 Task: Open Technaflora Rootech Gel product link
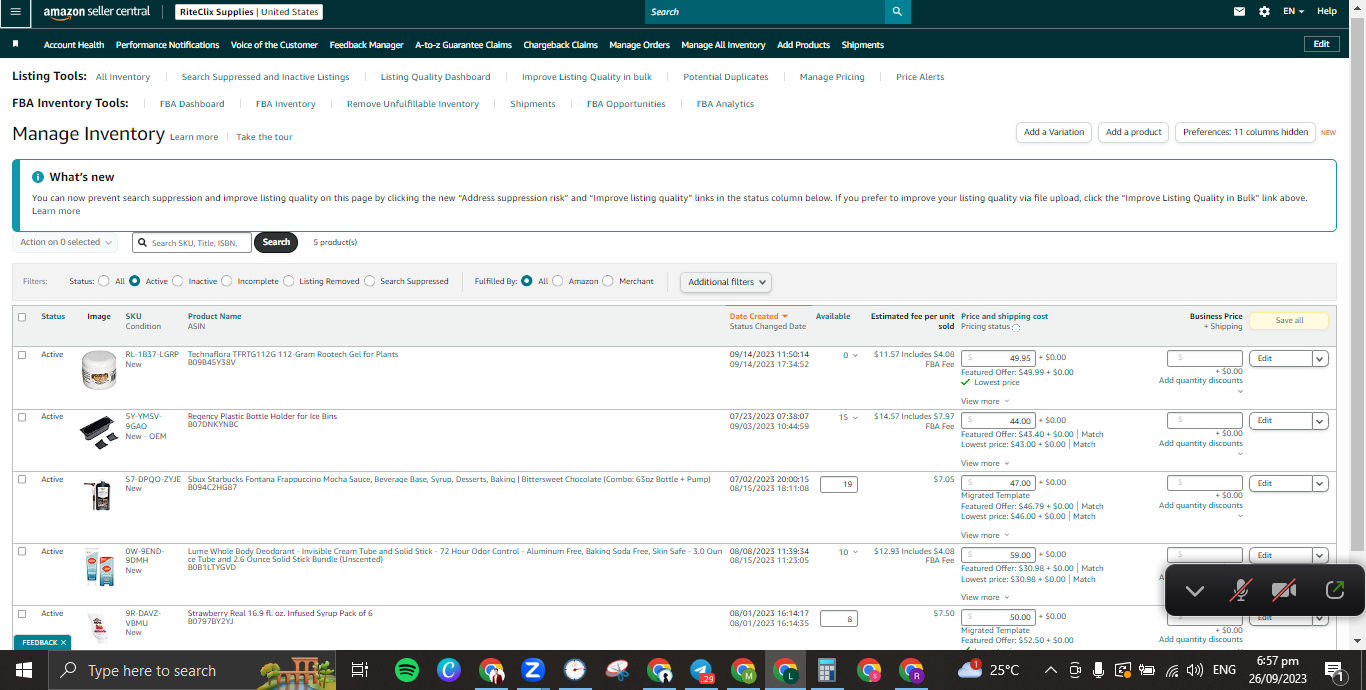click(x=293, y=354)
